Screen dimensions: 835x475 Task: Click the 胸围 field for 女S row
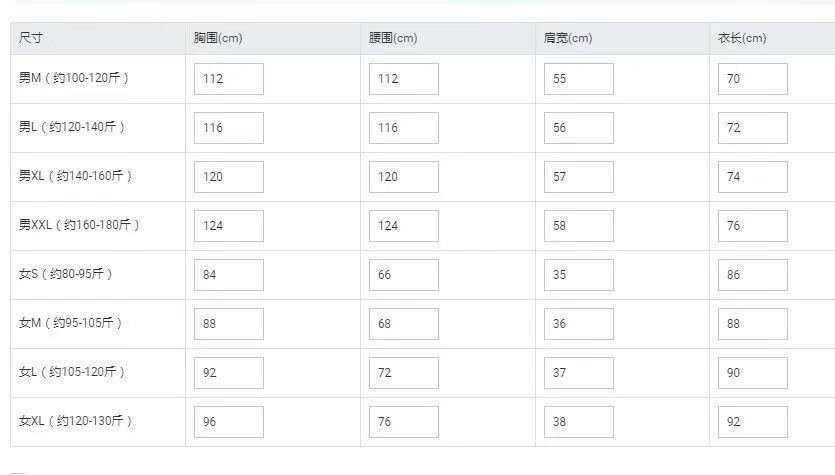click(228, 275)
